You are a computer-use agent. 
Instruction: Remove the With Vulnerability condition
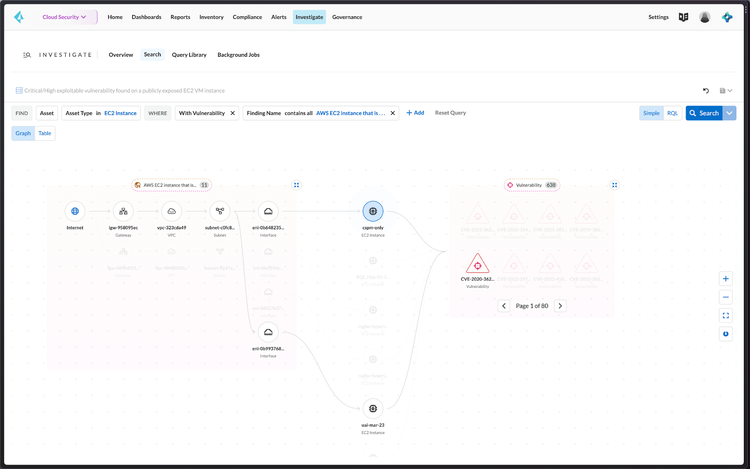pyautogui.click(x=233, y=113)
